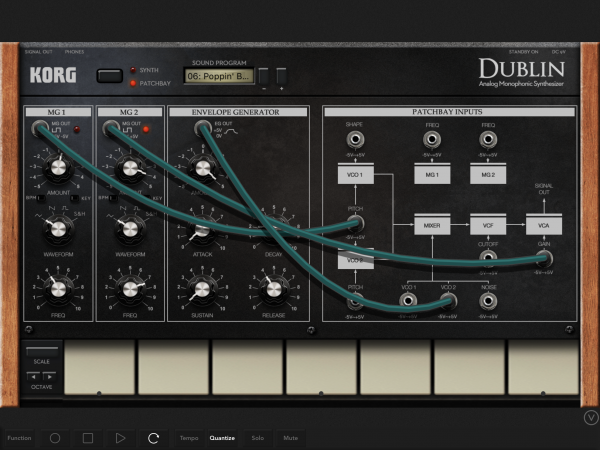Image resolution: width=600 pixels, height=450 pixels.
Task: Click the VCF Cutoff input jack
Action: [x=488, y=258]
